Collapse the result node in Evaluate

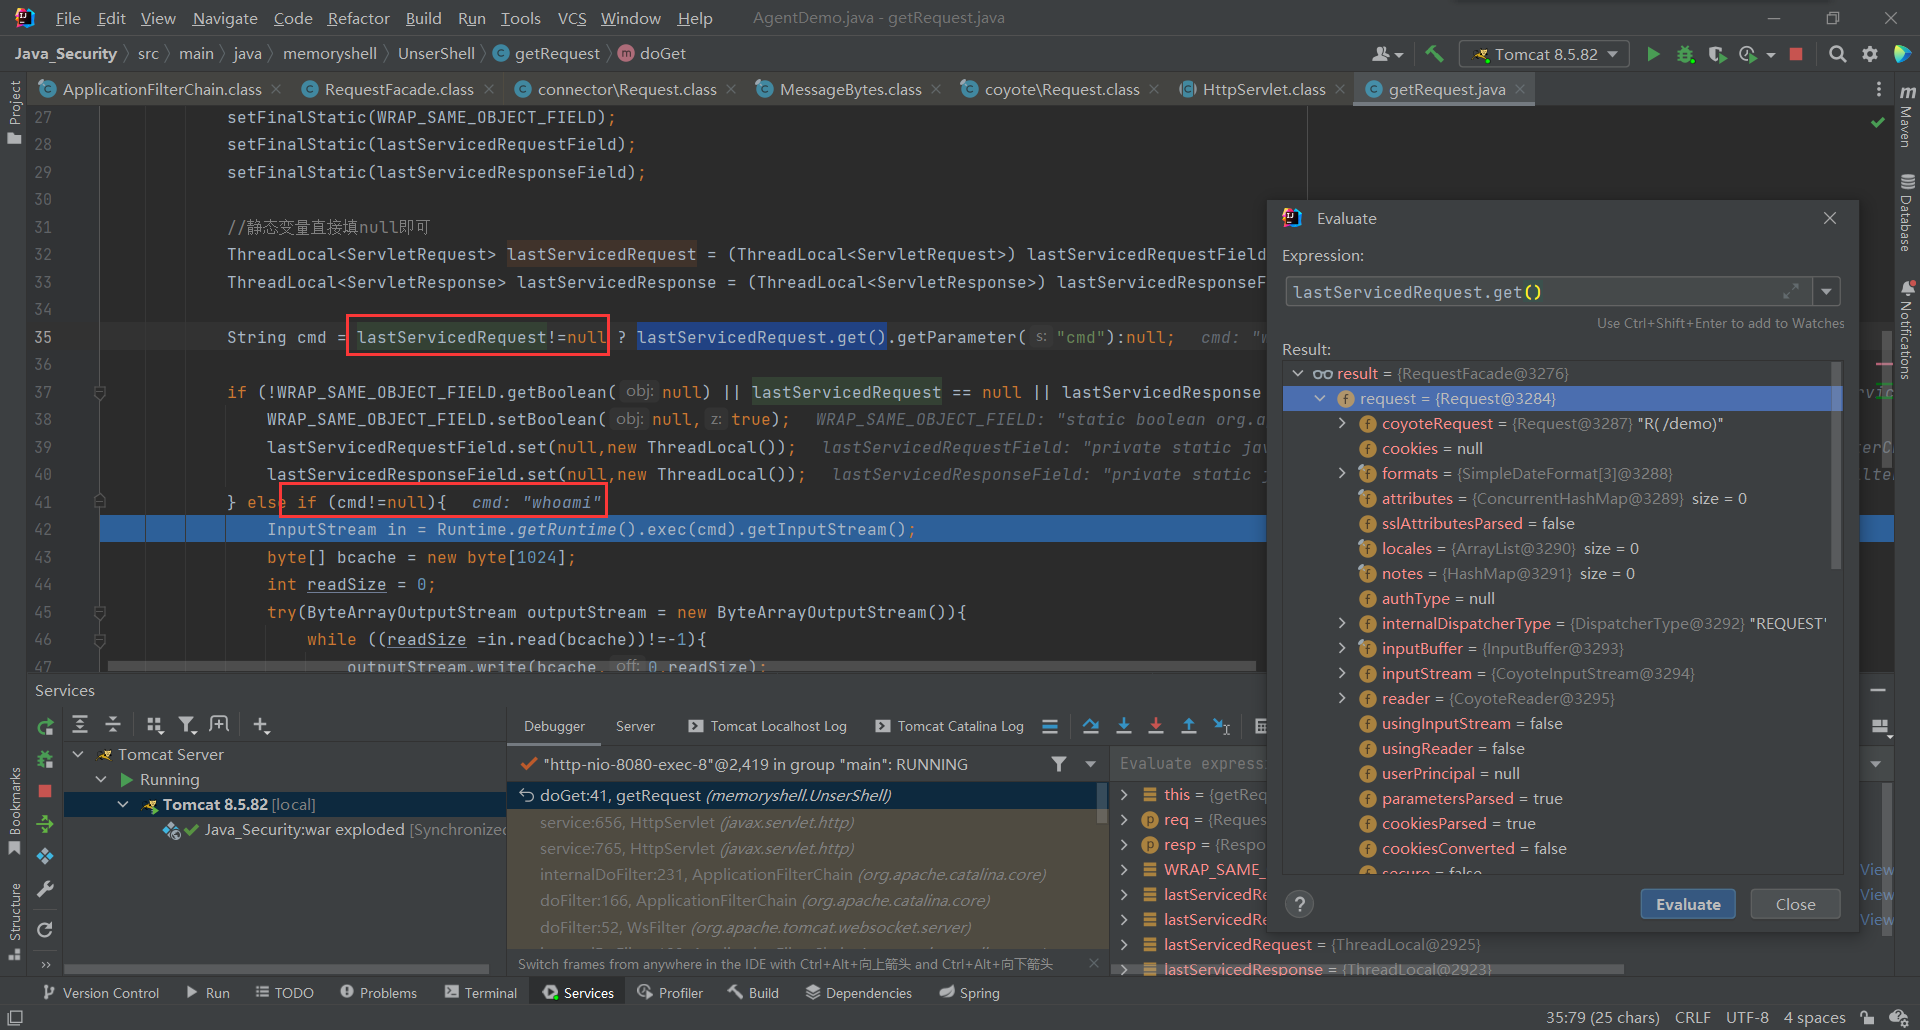tap(1298, 373)
